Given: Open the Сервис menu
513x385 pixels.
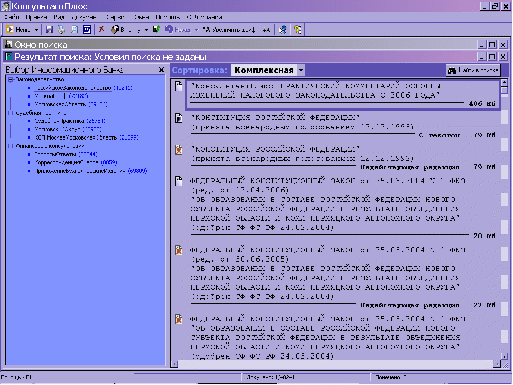Looking at the screenshot, I should point(115,17).
